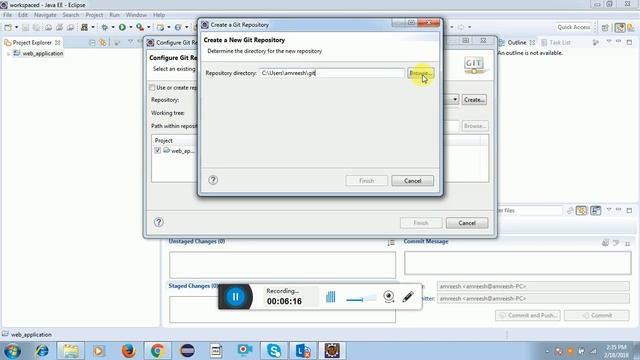Click Cancel in Configure Git Repository dialog
640x360 pixels.
467,223
